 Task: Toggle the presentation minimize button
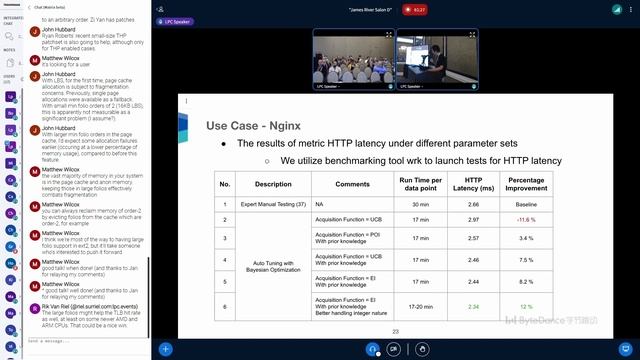point(625,349)
